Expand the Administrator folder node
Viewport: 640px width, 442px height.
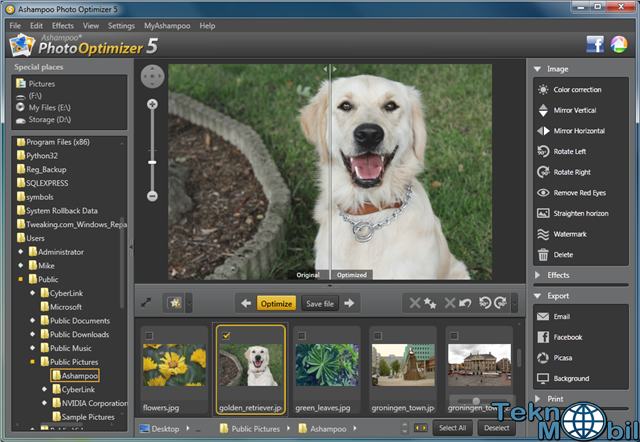(x=20, y=252)
